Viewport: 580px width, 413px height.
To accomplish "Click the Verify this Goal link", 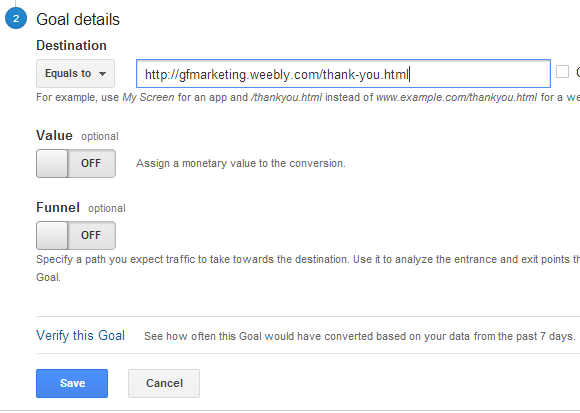I will pos(80,336).
